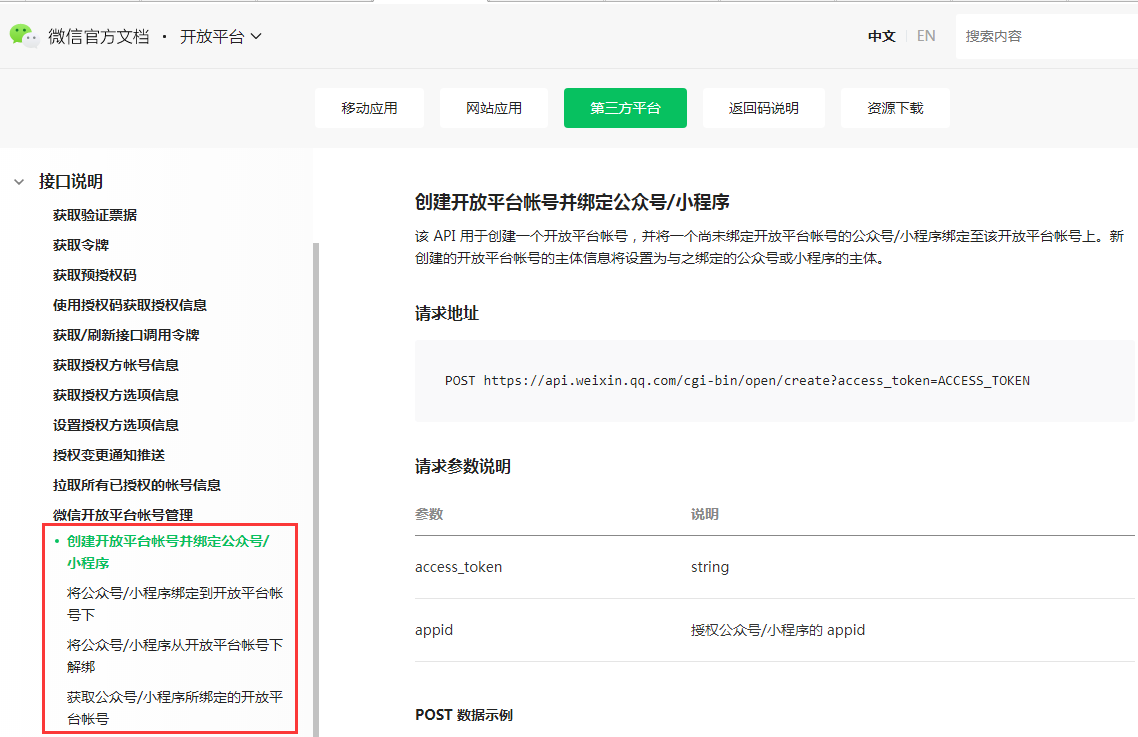
Task: Open 使用授权码获取授权信息 in sidebar
Action: (x=130, y=305)
